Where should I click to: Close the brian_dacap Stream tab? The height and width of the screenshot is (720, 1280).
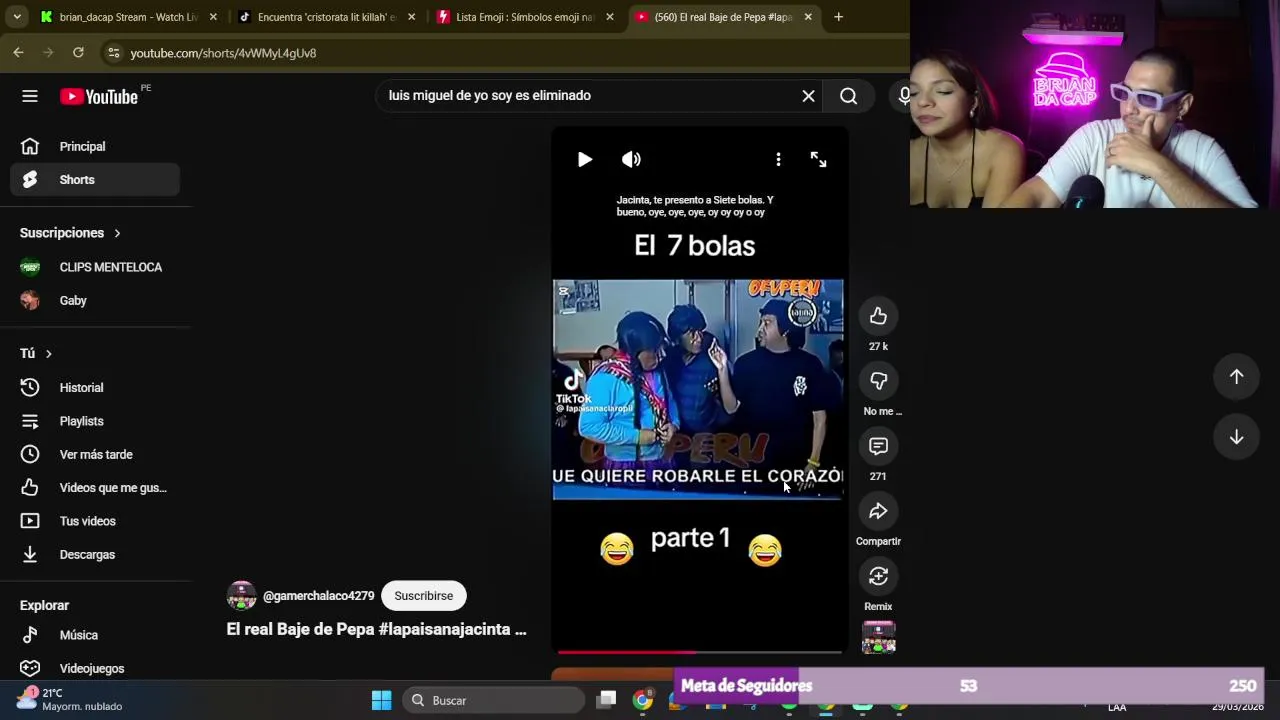pos(212,17)
